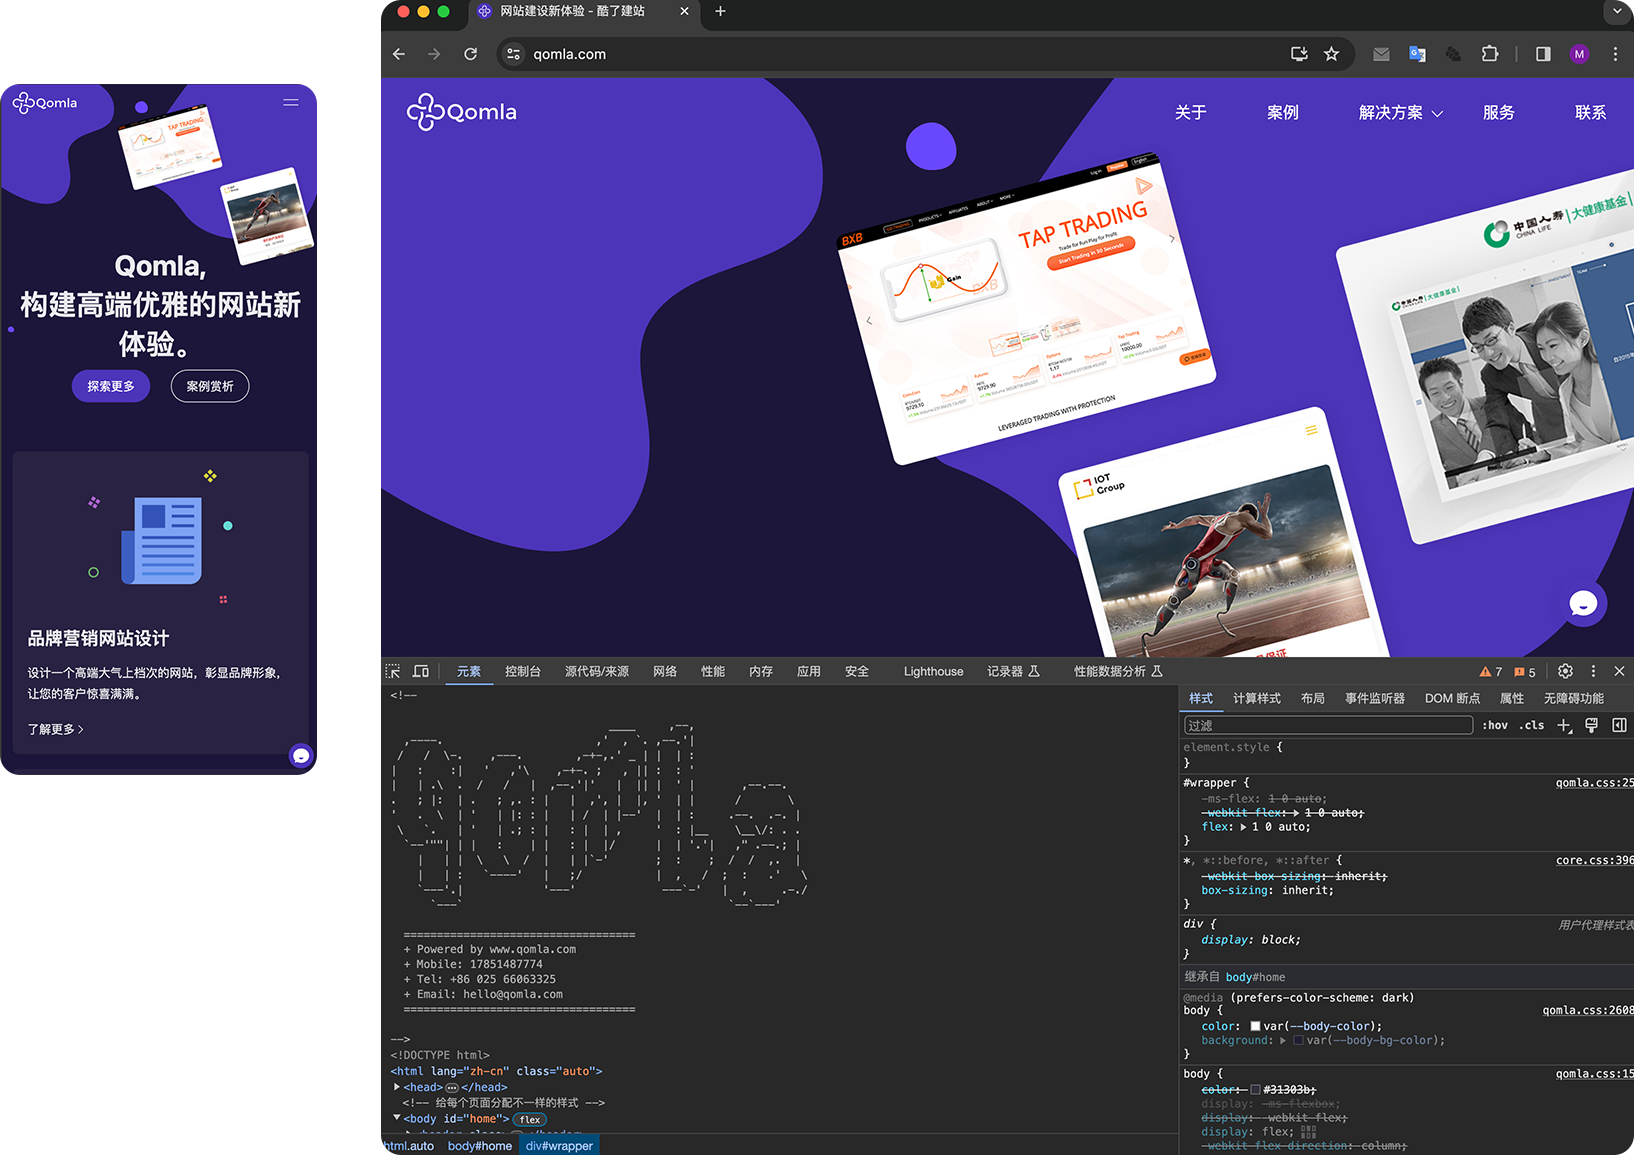Click the 服务 nav link
Screen dimensions: 1634x1155
[1499, 113]
